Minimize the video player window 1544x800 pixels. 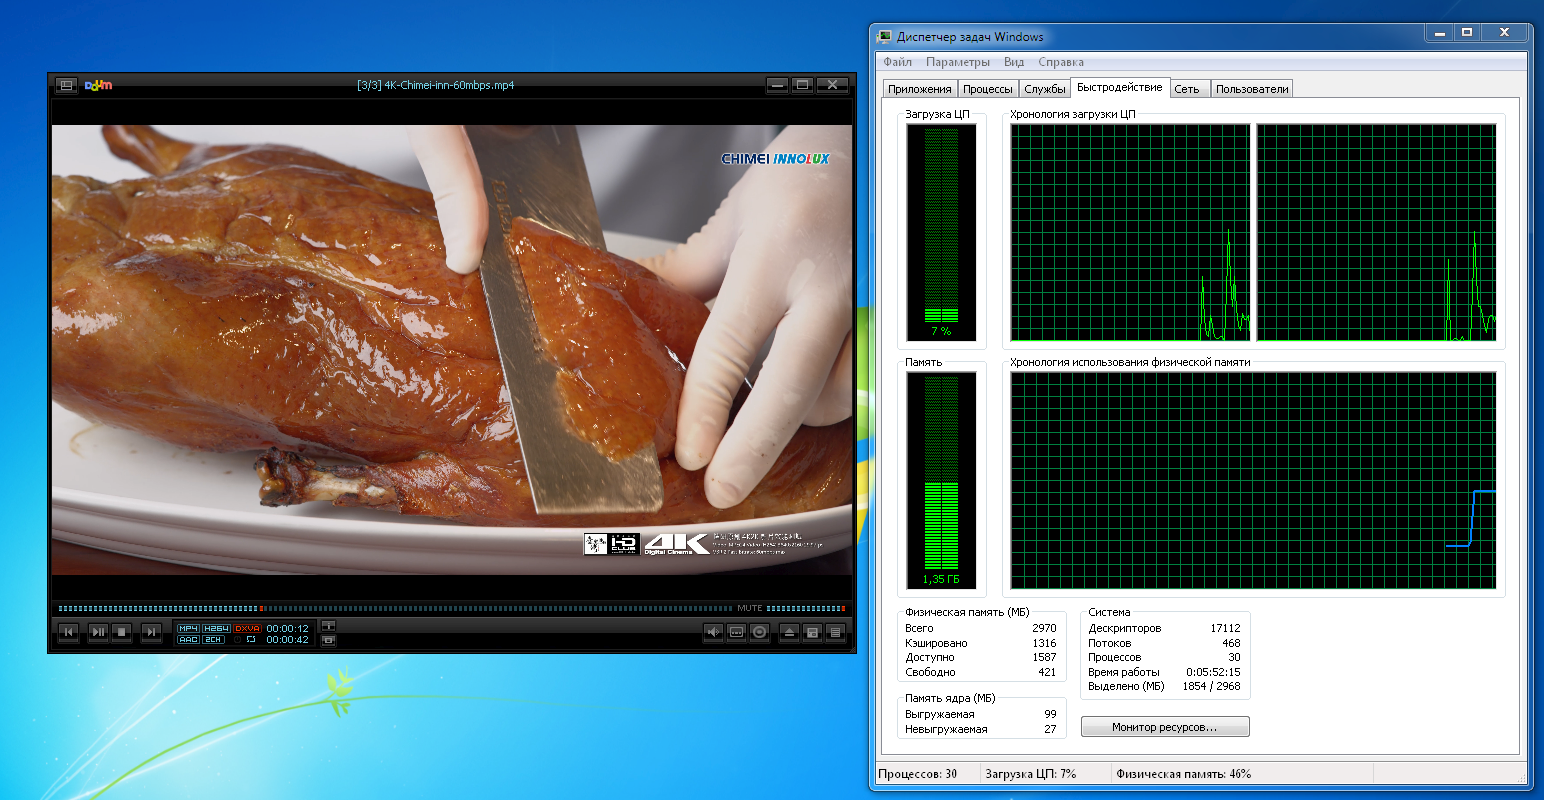778,85
